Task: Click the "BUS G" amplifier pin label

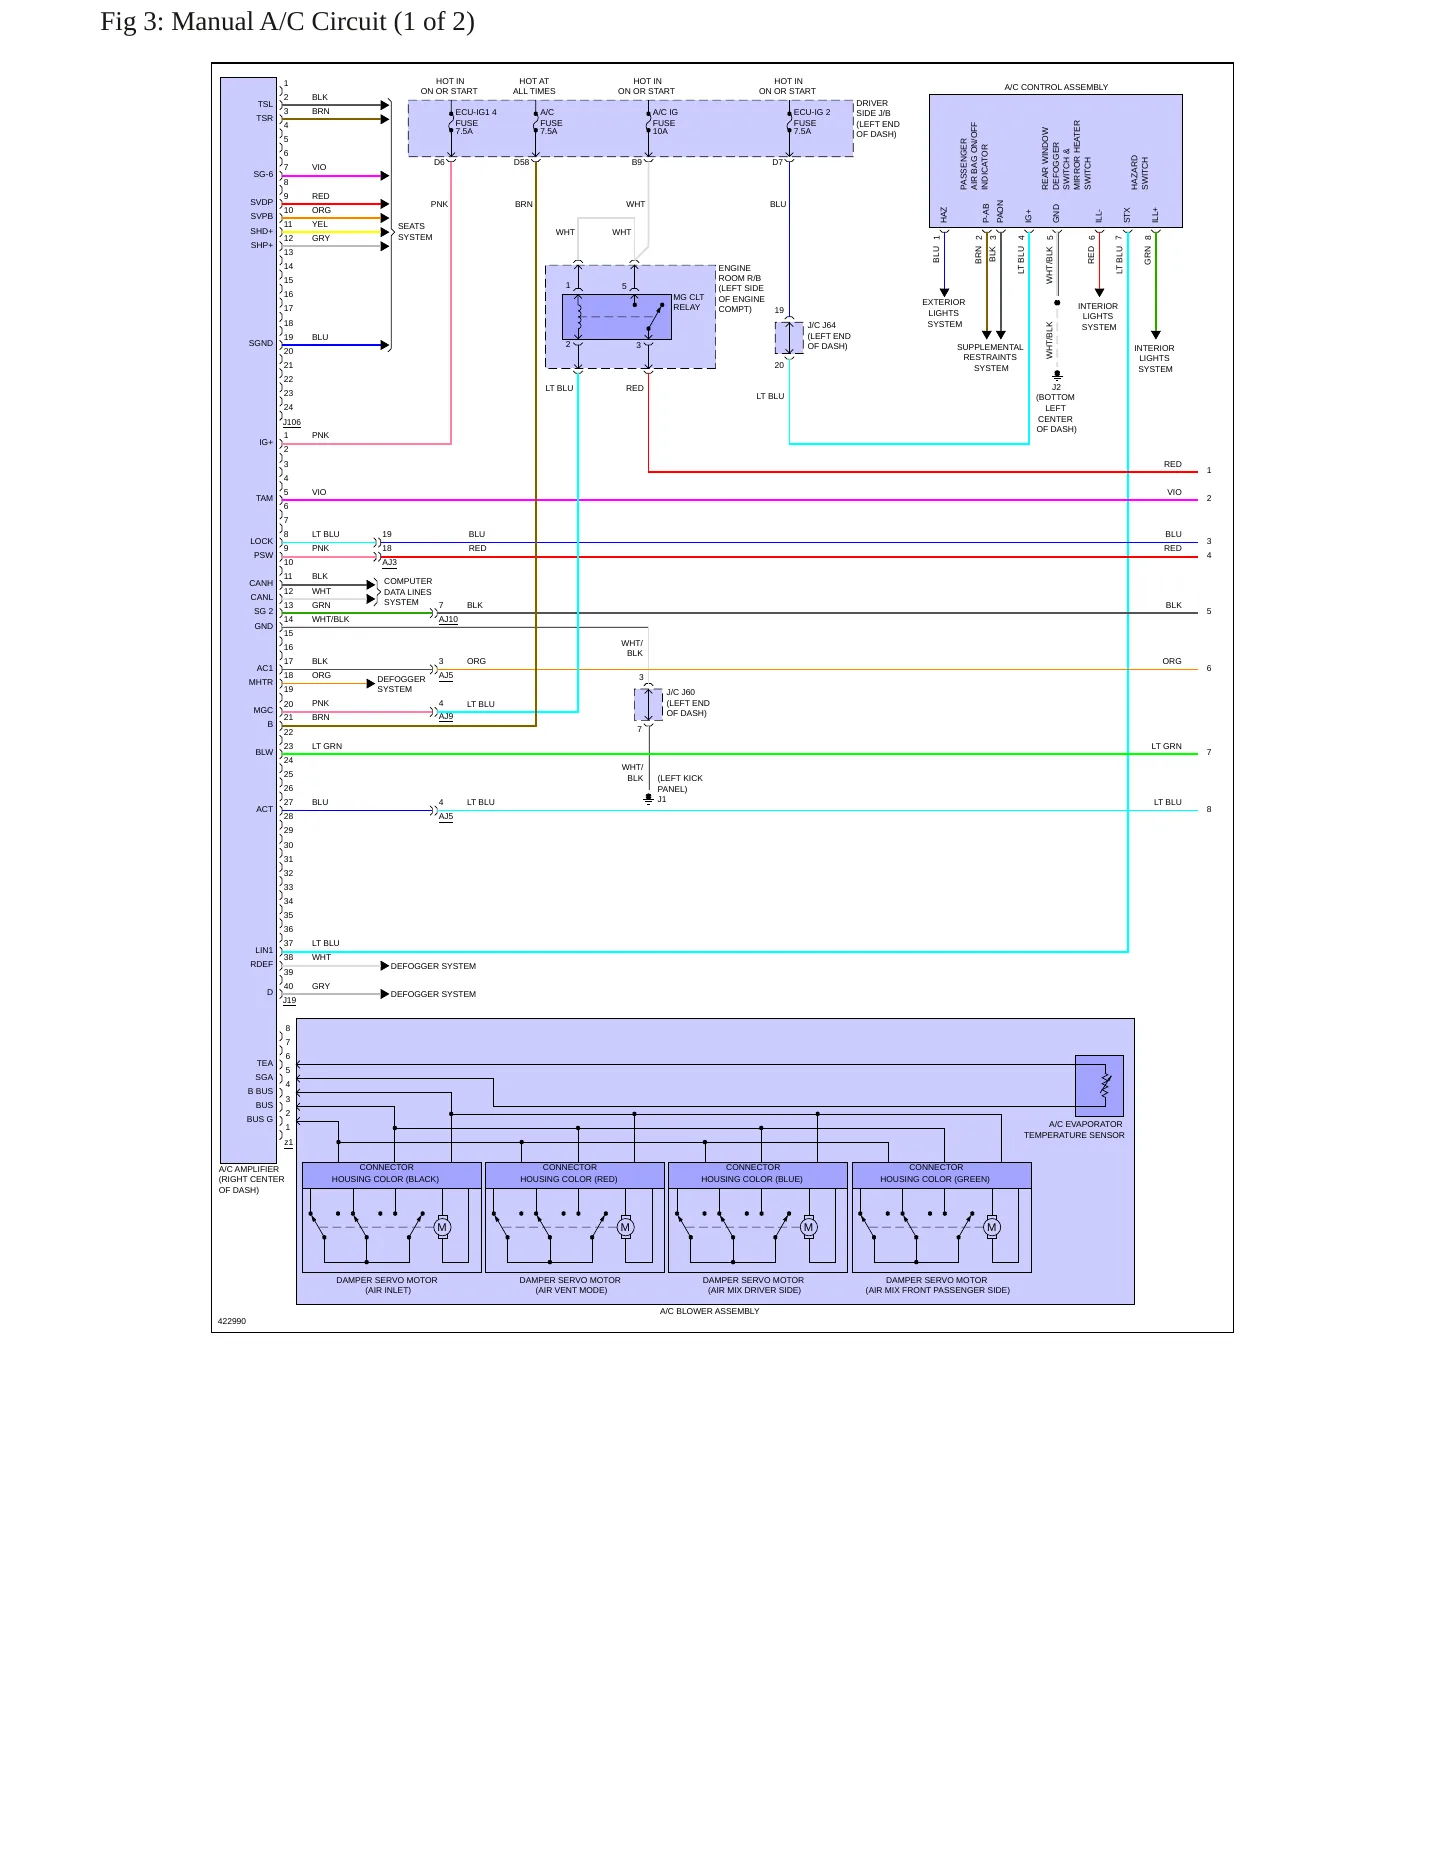Action: click(x=260, y=1119)
